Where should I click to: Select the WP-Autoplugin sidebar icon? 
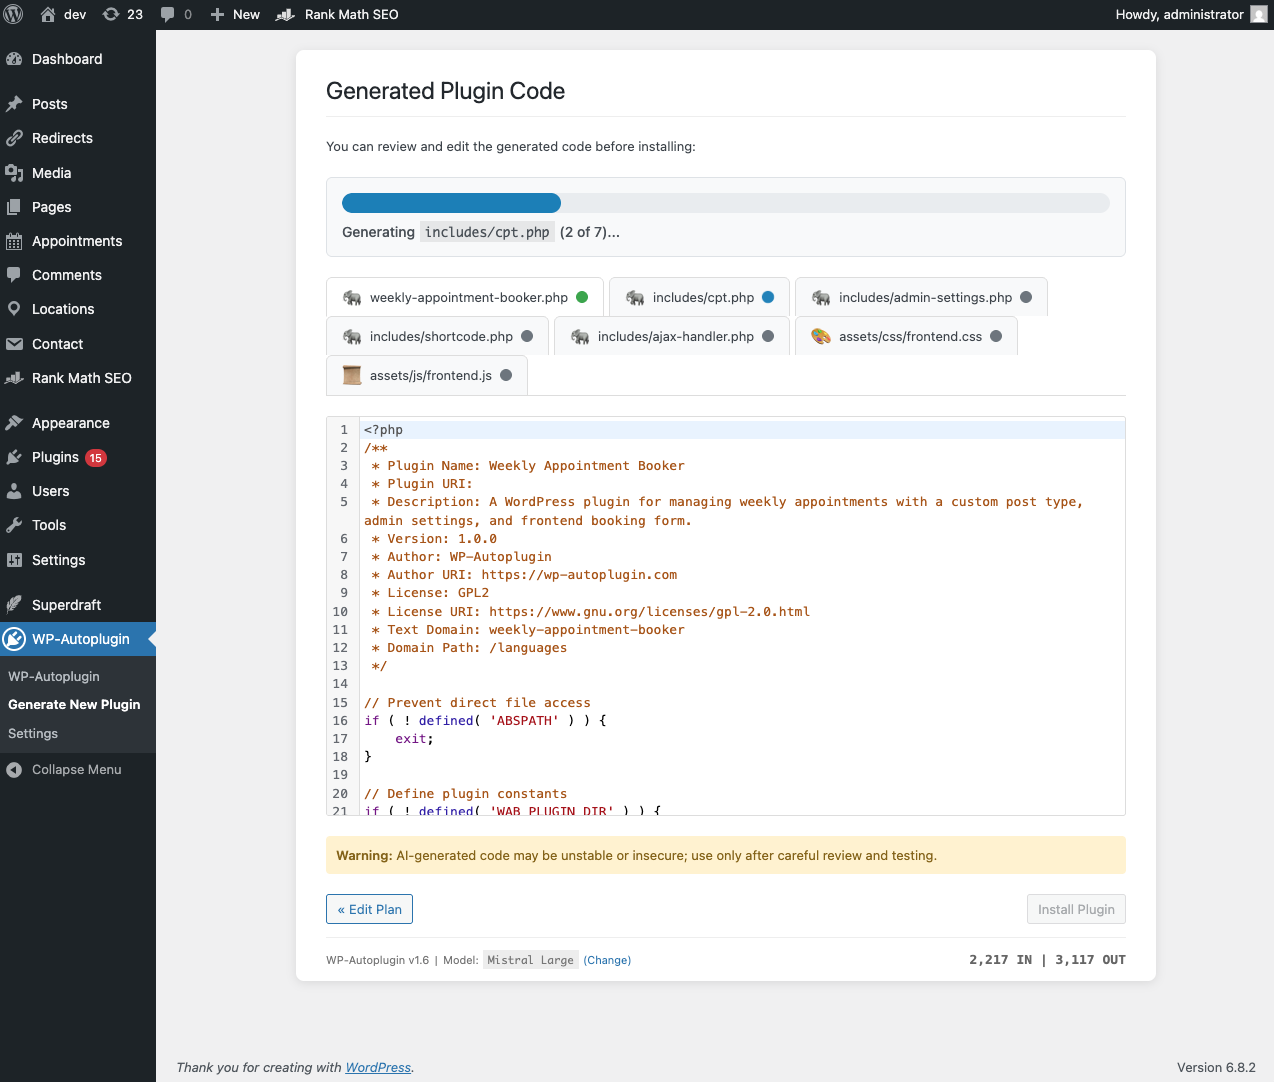[x=14, y=639]
